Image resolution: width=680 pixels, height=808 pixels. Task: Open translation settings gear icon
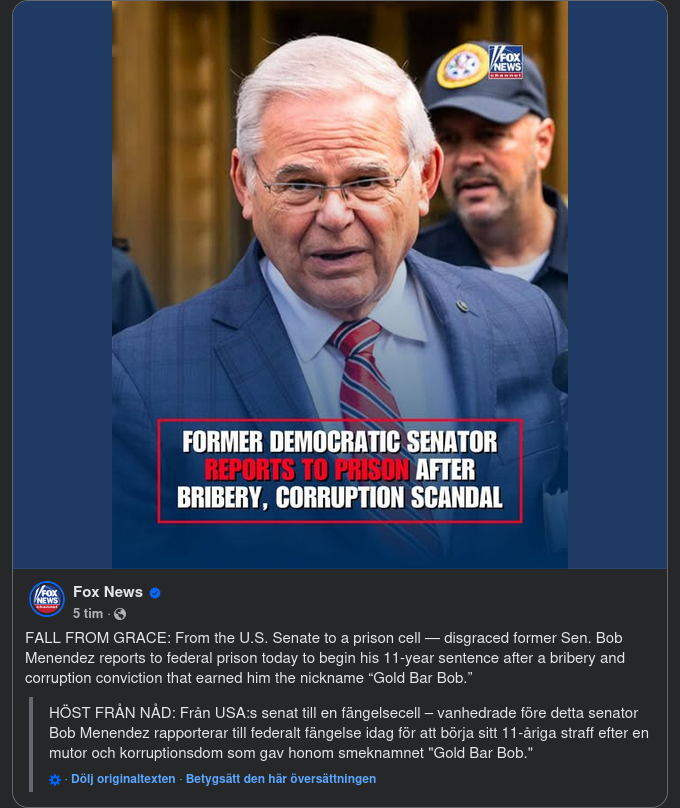click(x=55, y=780)
